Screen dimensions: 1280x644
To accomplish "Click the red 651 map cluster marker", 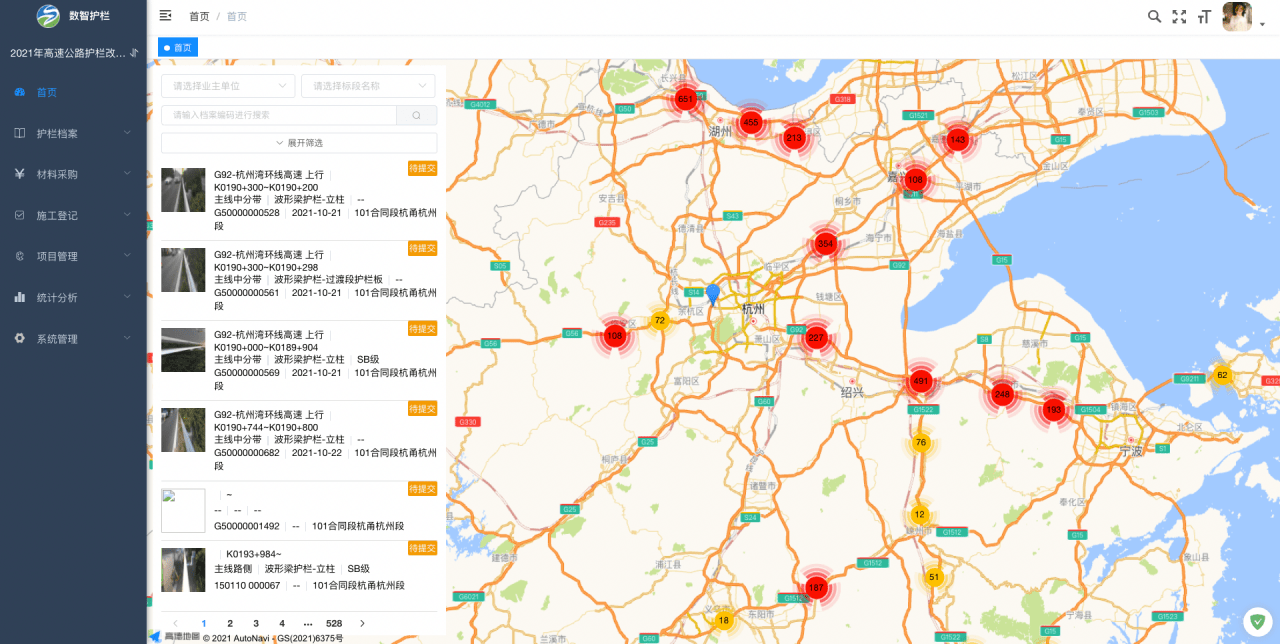I will pos(685,98).
